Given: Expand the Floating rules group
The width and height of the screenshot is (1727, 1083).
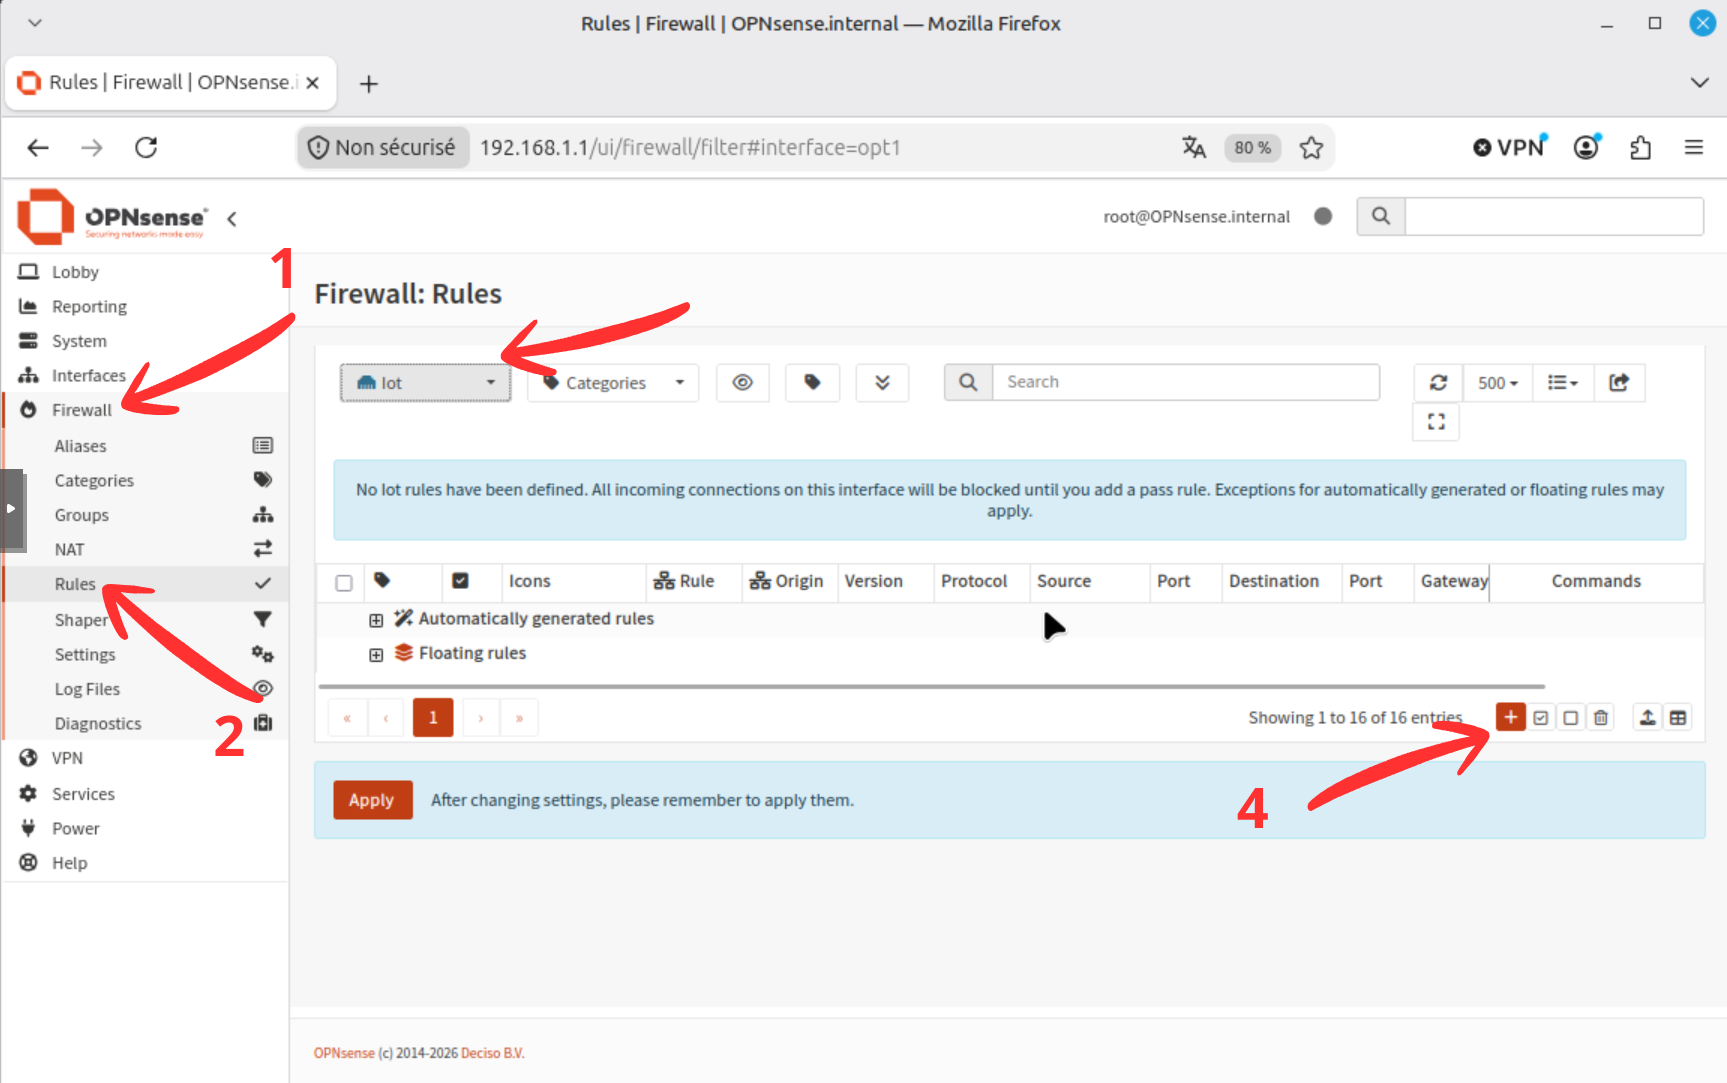Looking at the screenshot, I should tap(376, 655).
